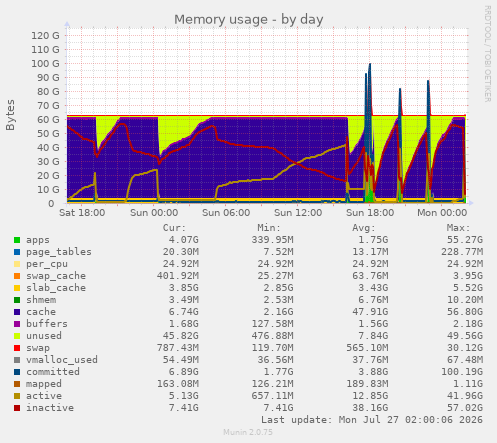The height and width of the screenshot is (443, 497).
Task: Click the committed max value 100.19G
Action: pyautogui.click(x=462, y=372)
